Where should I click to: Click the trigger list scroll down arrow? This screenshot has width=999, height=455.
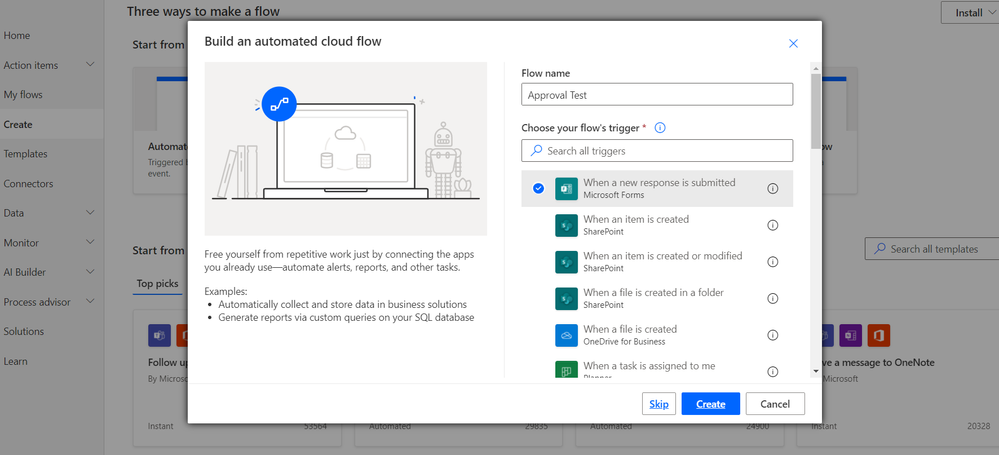tap(816, 372)
